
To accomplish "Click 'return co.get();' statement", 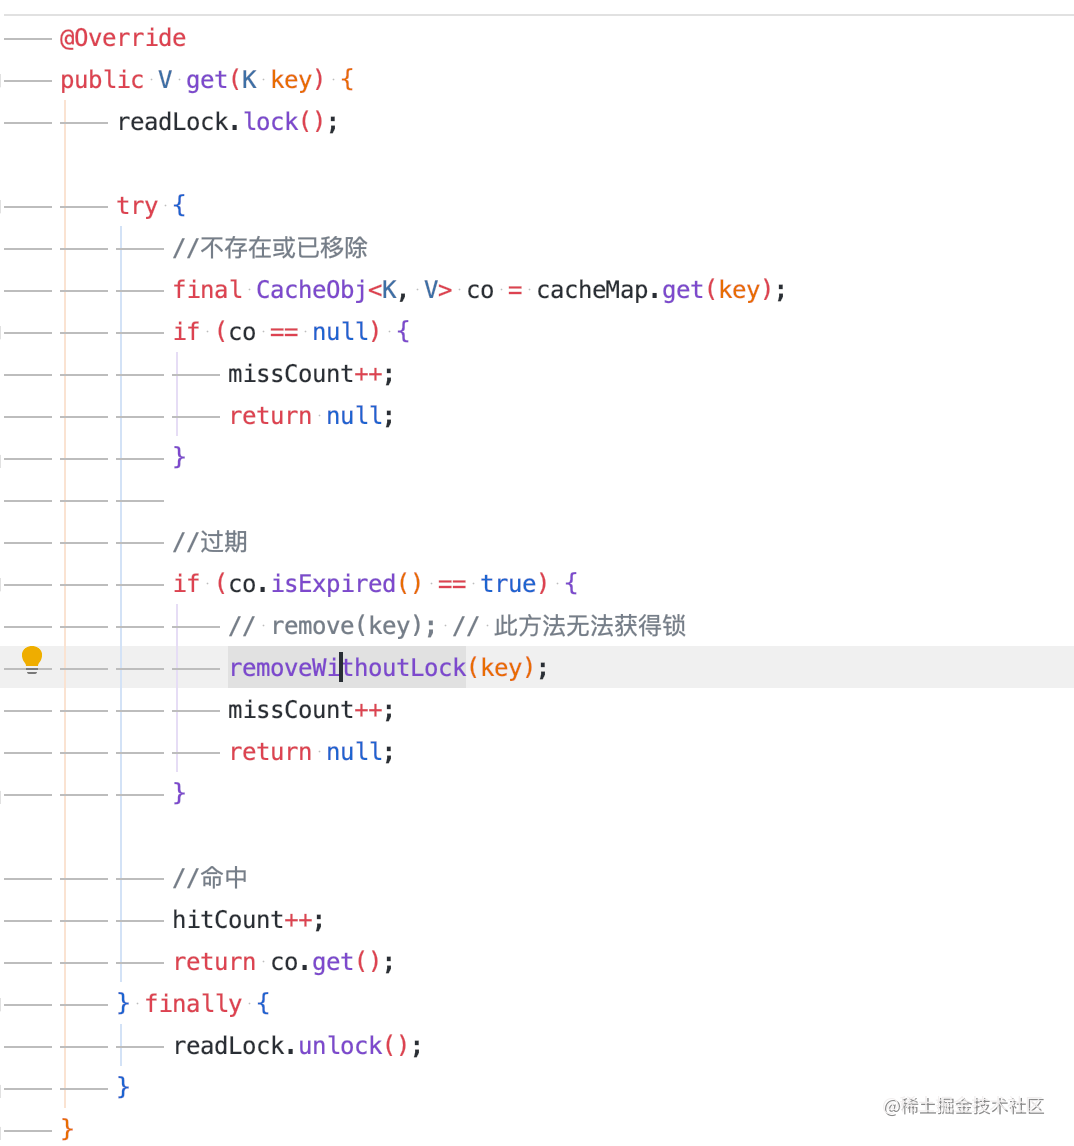I will (284, 963).
